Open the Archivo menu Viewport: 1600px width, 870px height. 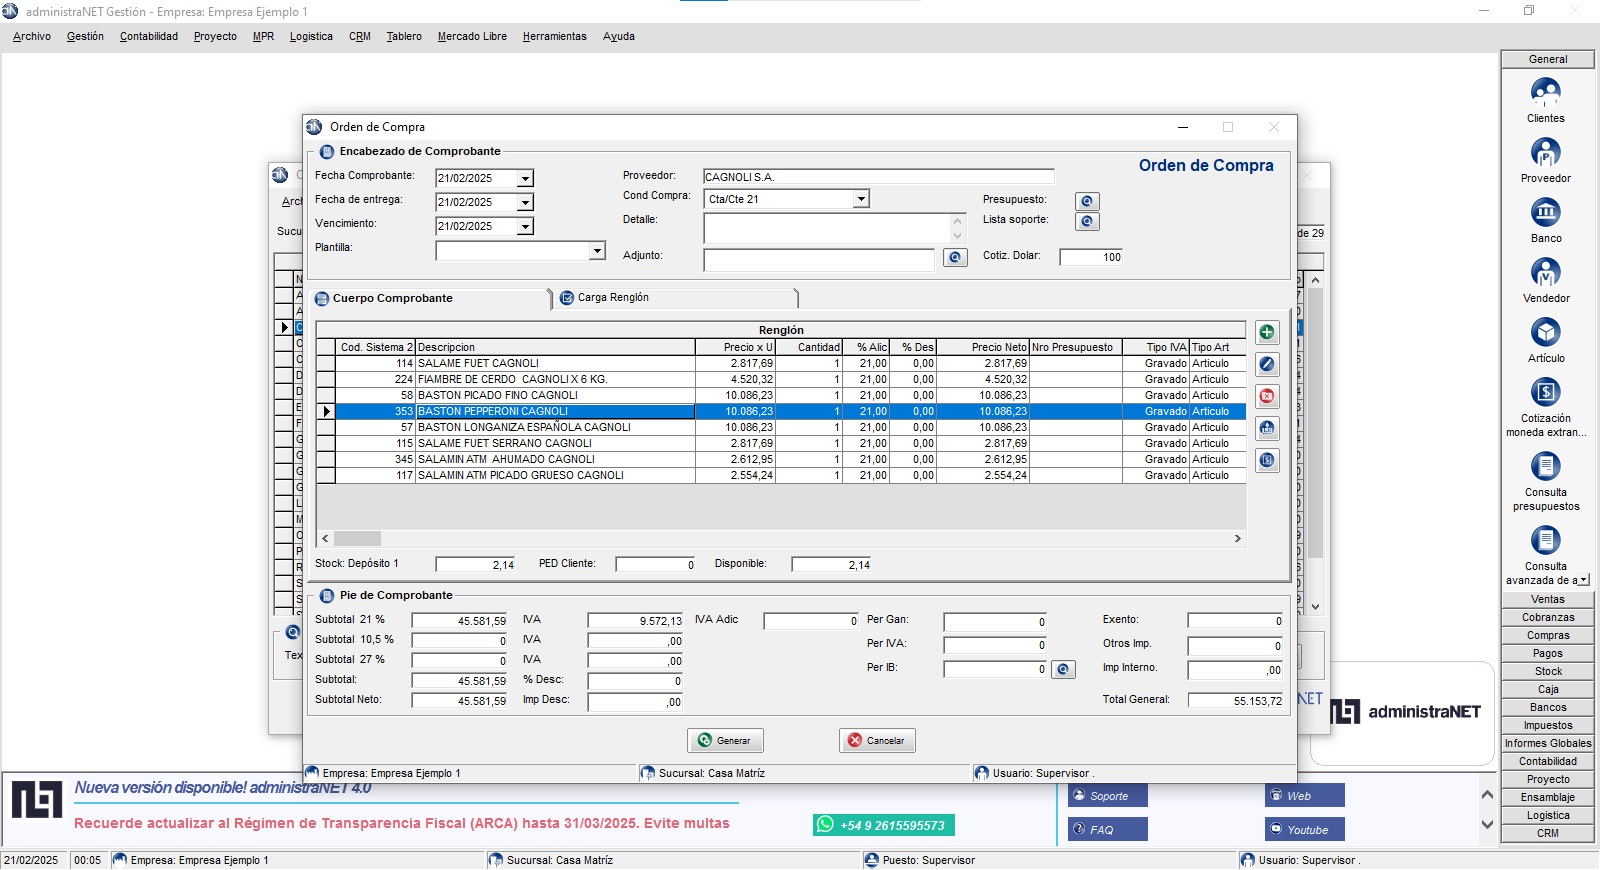click(32, 36)
